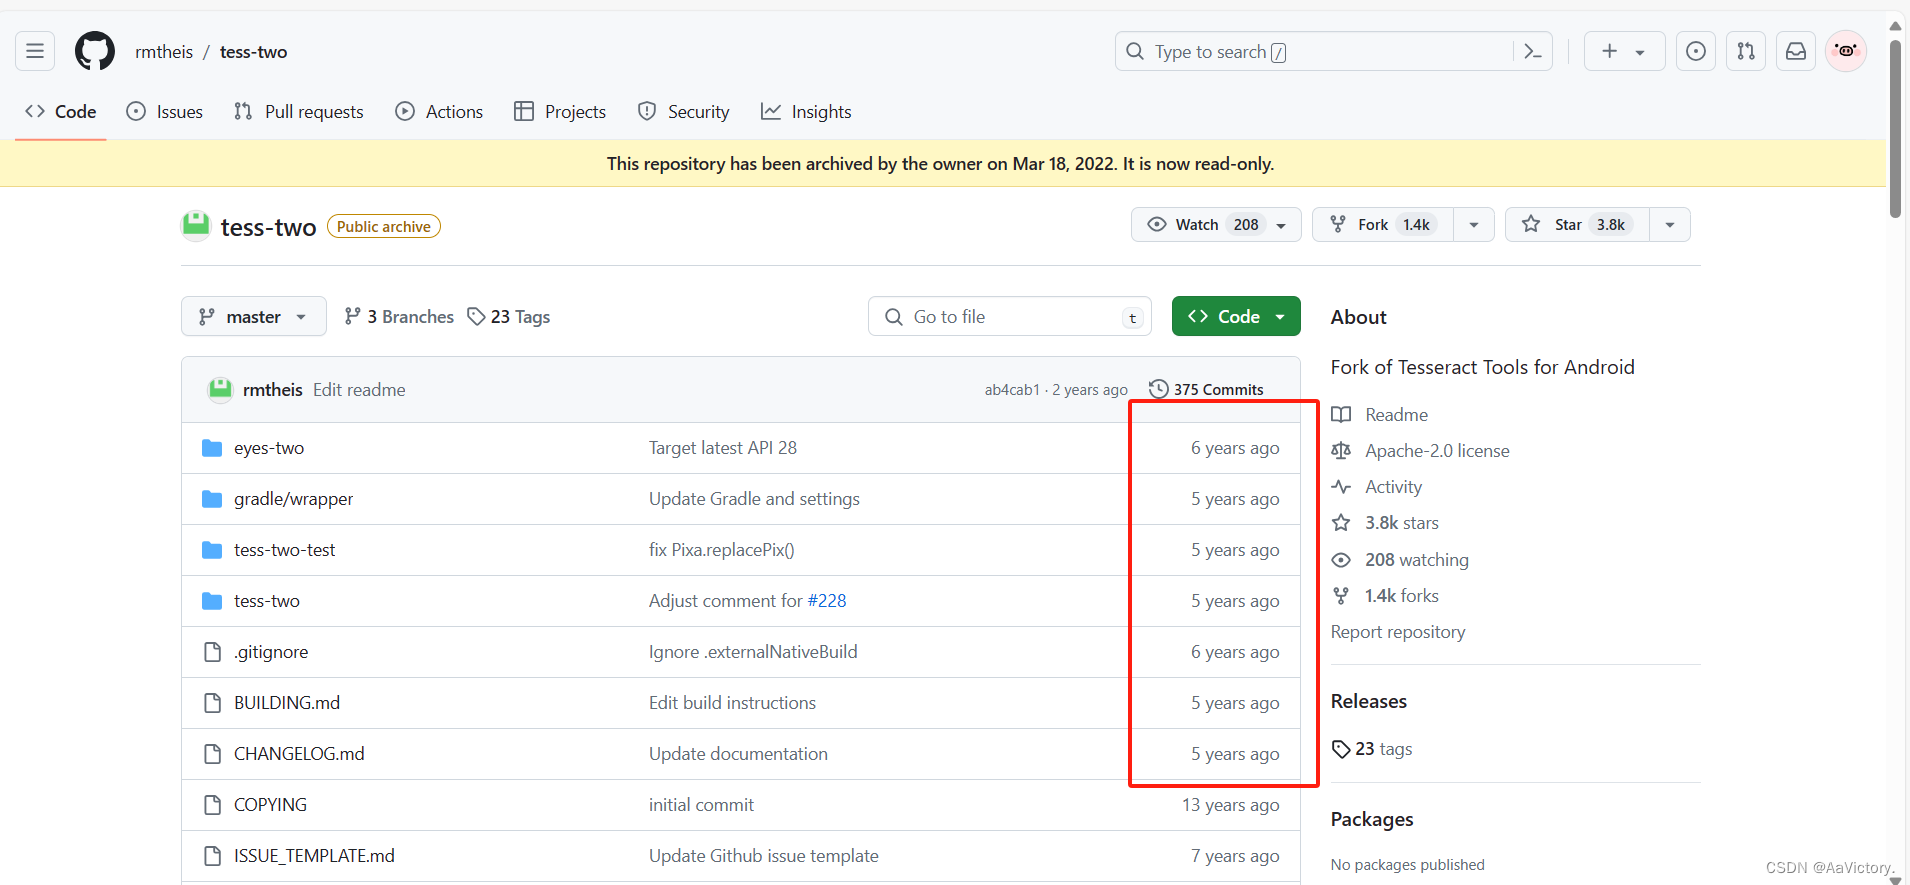This screenshot has height=885, width=1910.
Task: Open the issues circle-dot header icon
Action: [x=1696, y=51]
